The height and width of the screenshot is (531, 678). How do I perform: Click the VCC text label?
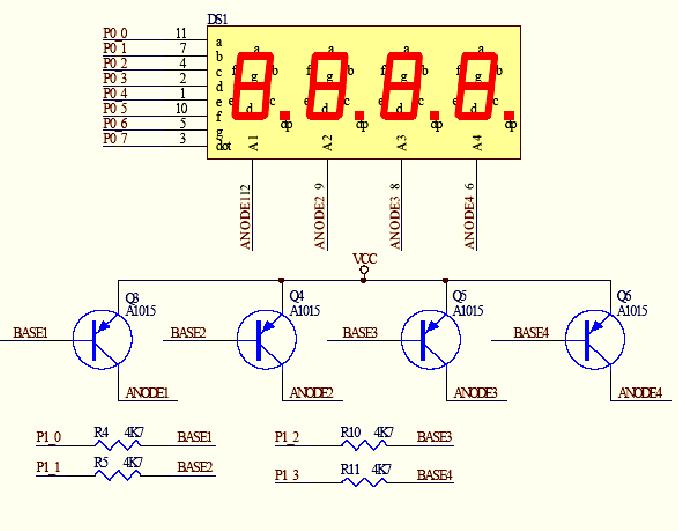(365, 259)
